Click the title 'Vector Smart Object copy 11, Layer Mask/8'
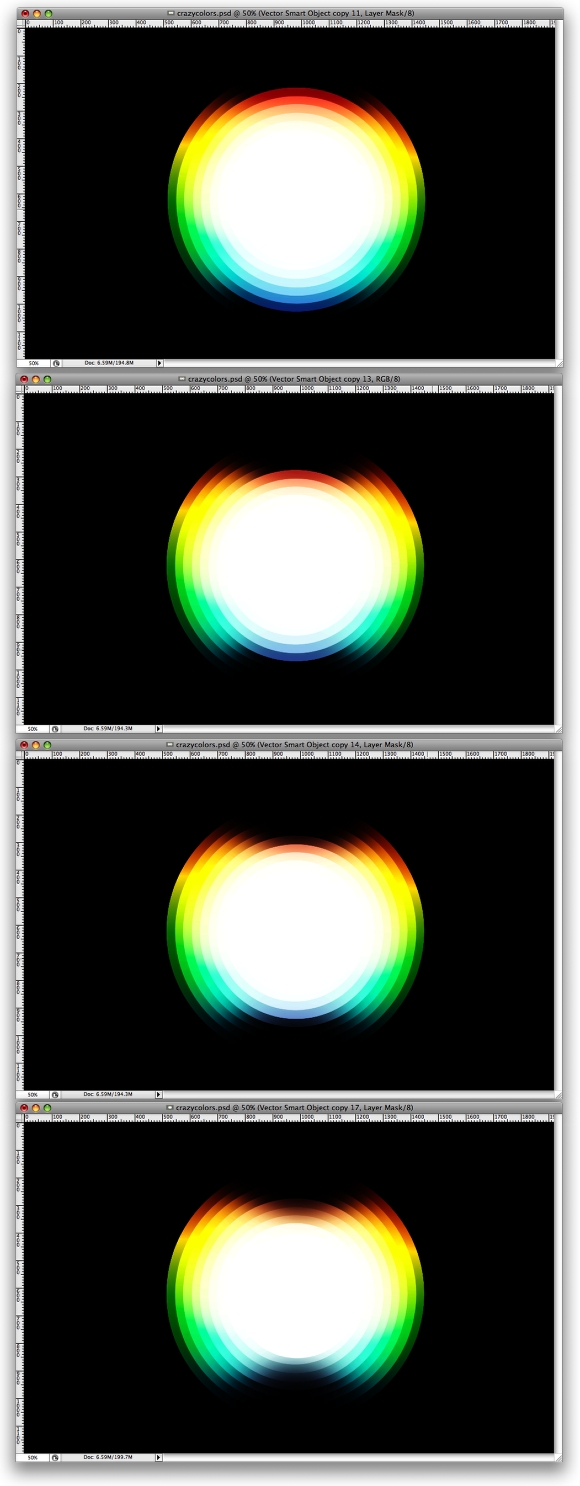 [334, 13]
